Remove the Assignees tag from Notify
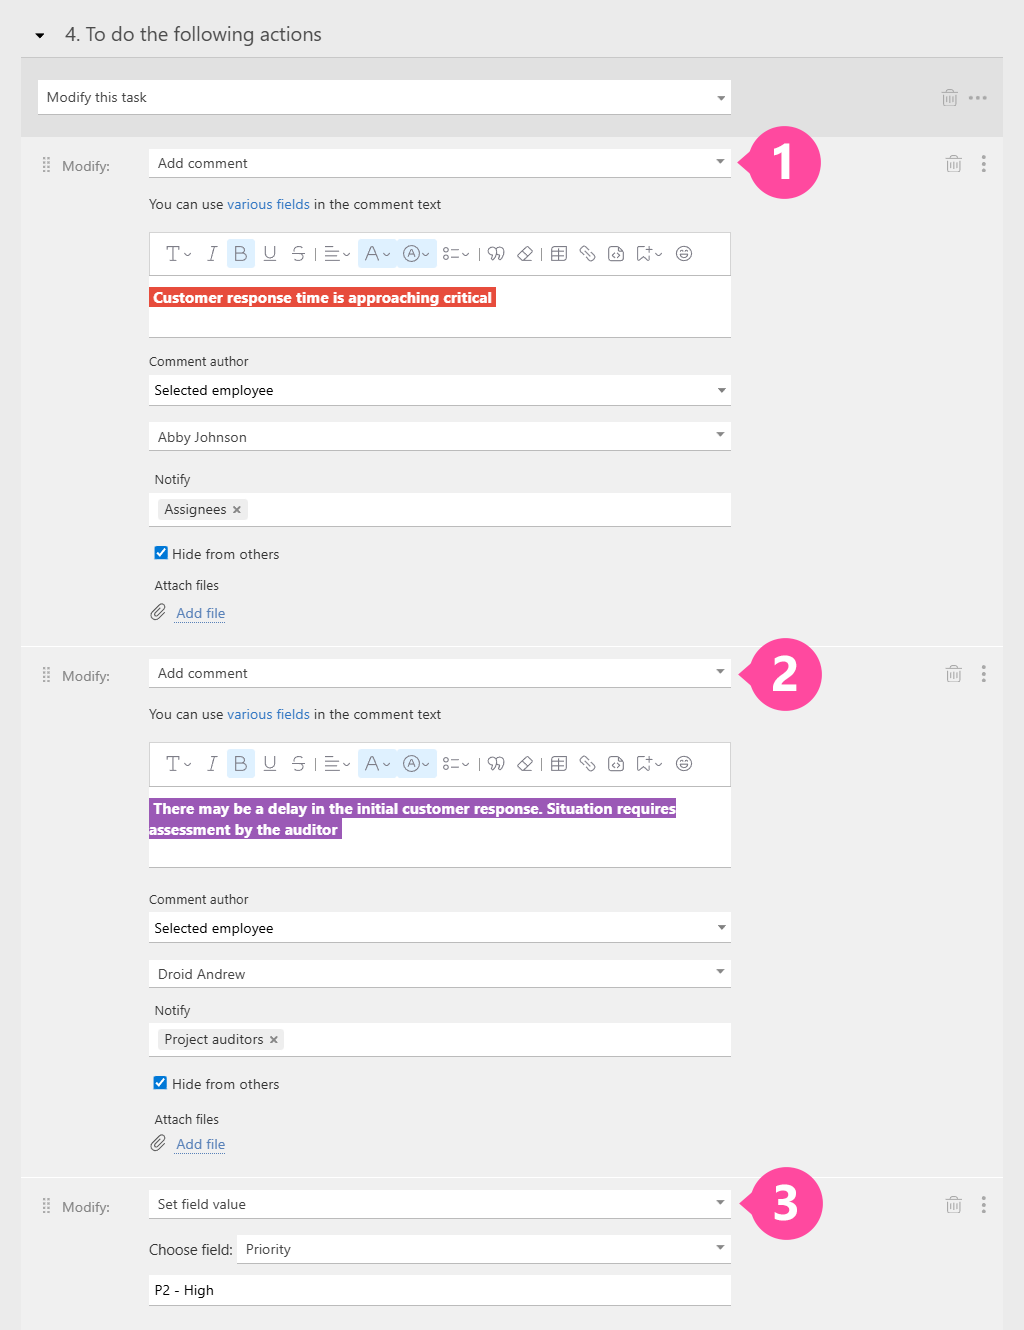 tap(237, 510)
